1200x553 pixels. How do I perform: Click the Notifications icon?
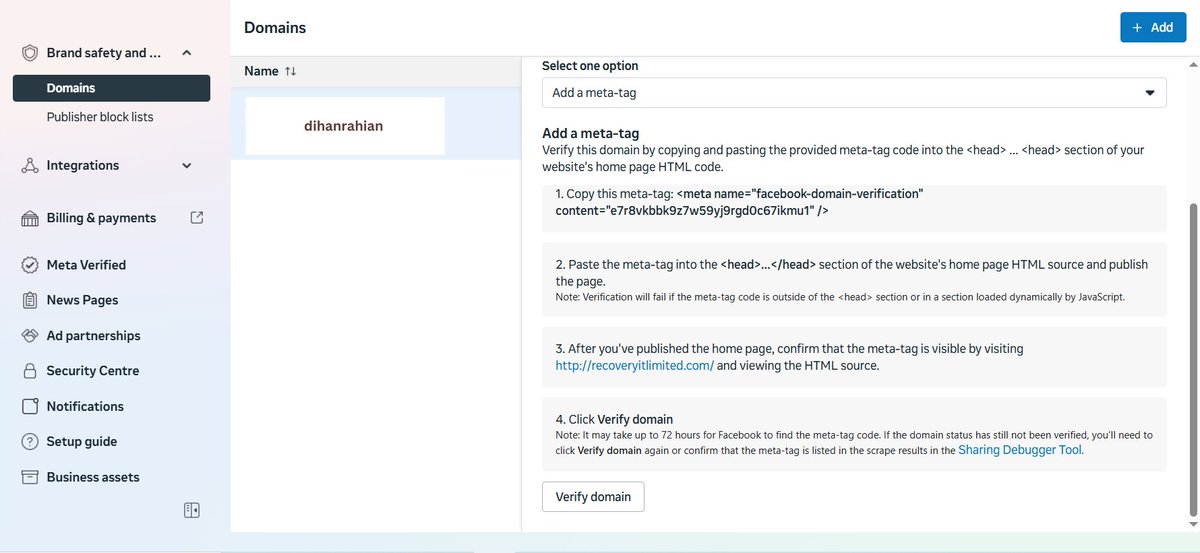[x=29, y=407]
